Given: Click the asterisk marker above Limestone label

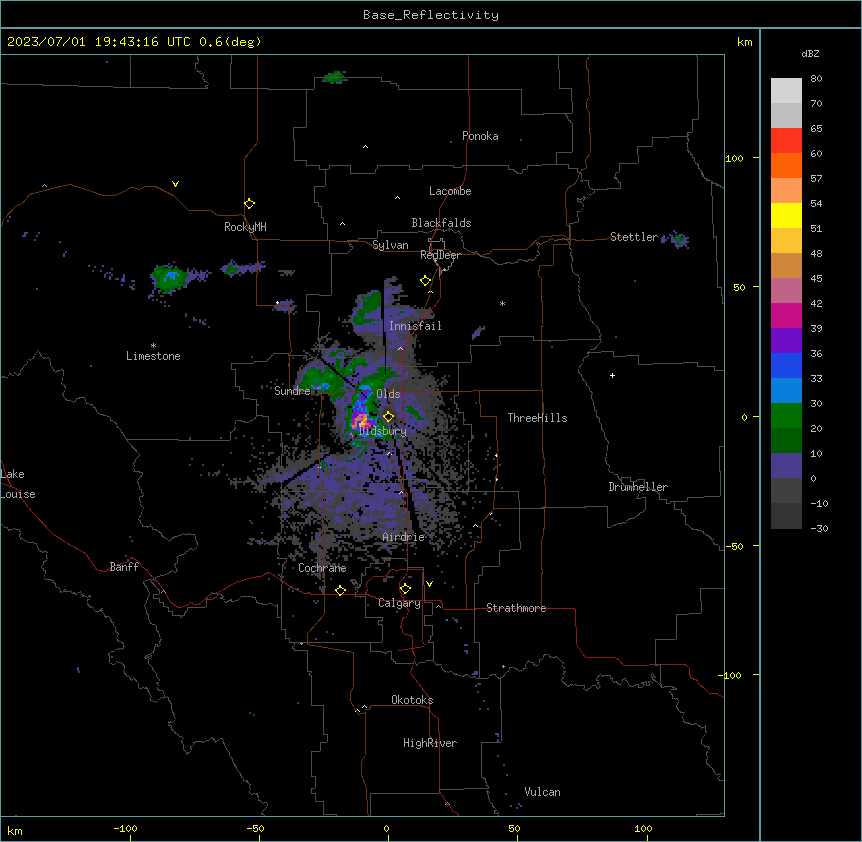Looking at the screenshot, I should coord(153,346).
